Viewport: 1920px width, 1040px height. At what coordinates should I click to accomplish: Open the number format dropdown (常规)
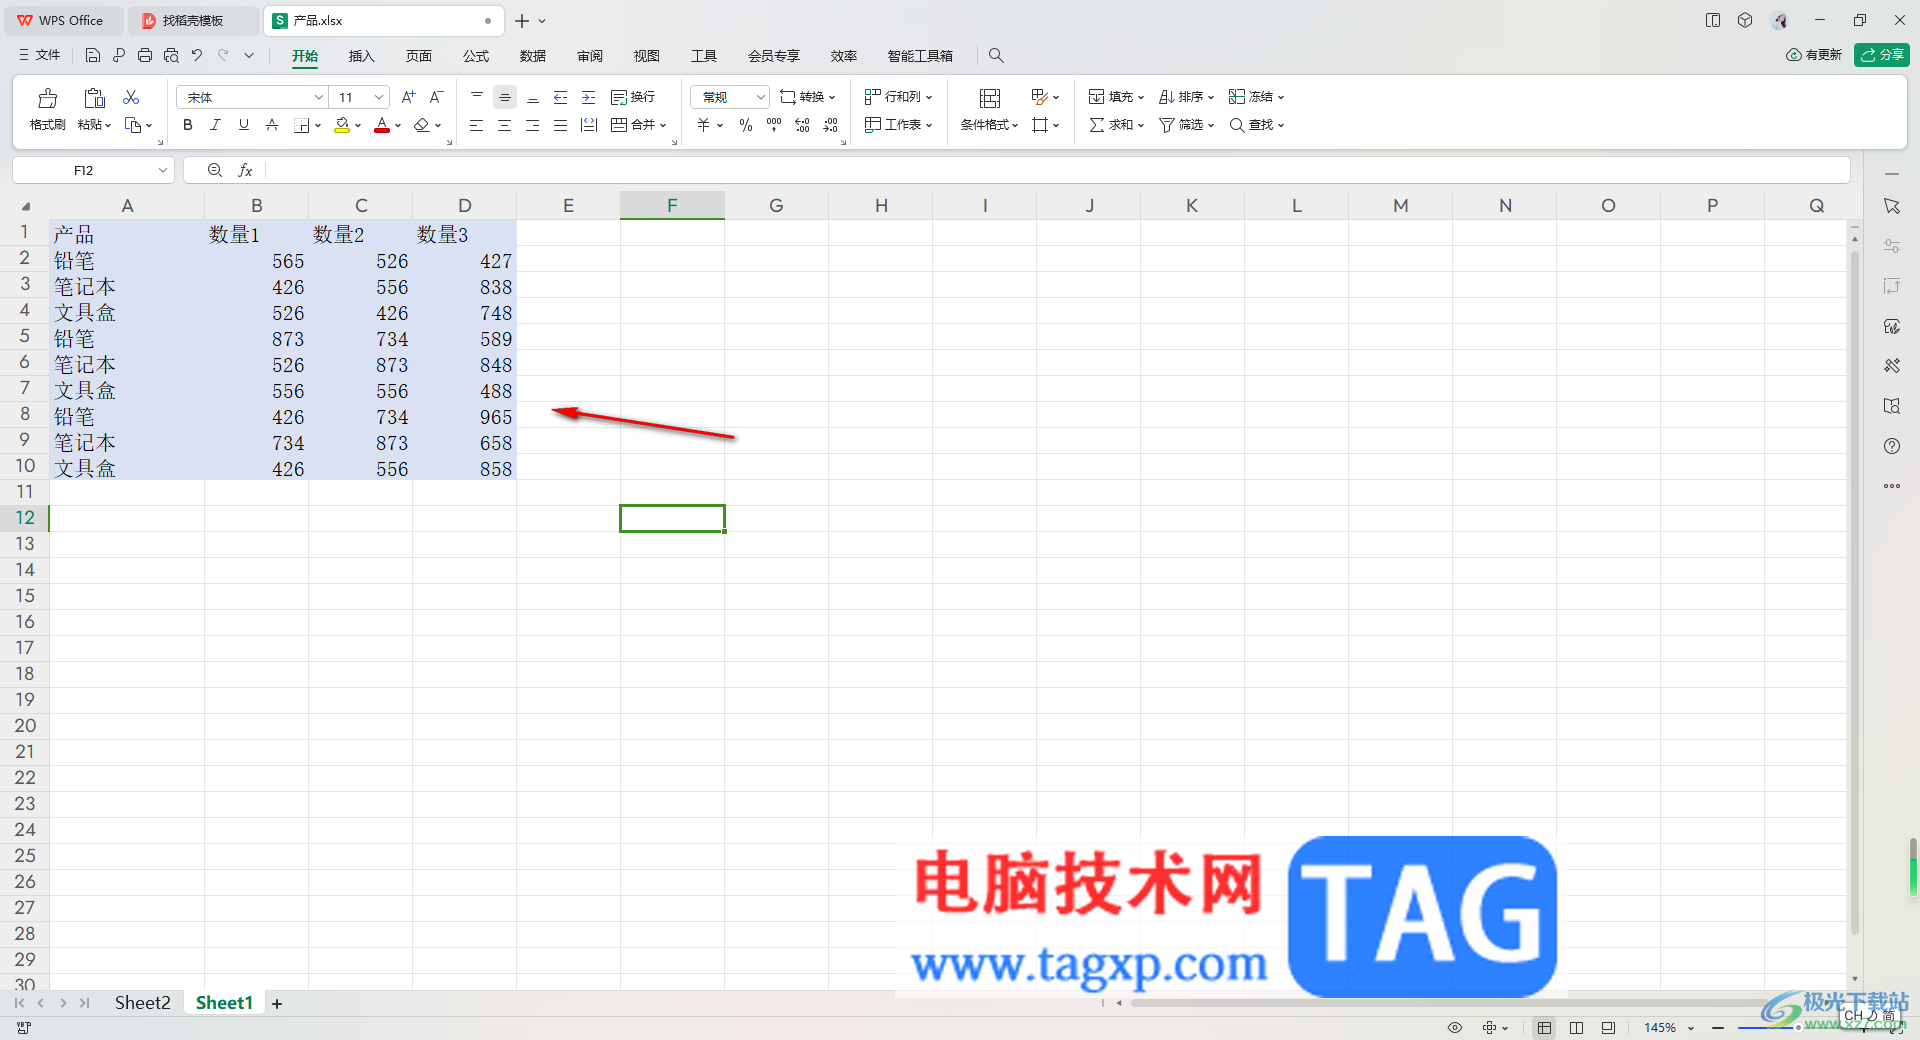tap(760, 97)
